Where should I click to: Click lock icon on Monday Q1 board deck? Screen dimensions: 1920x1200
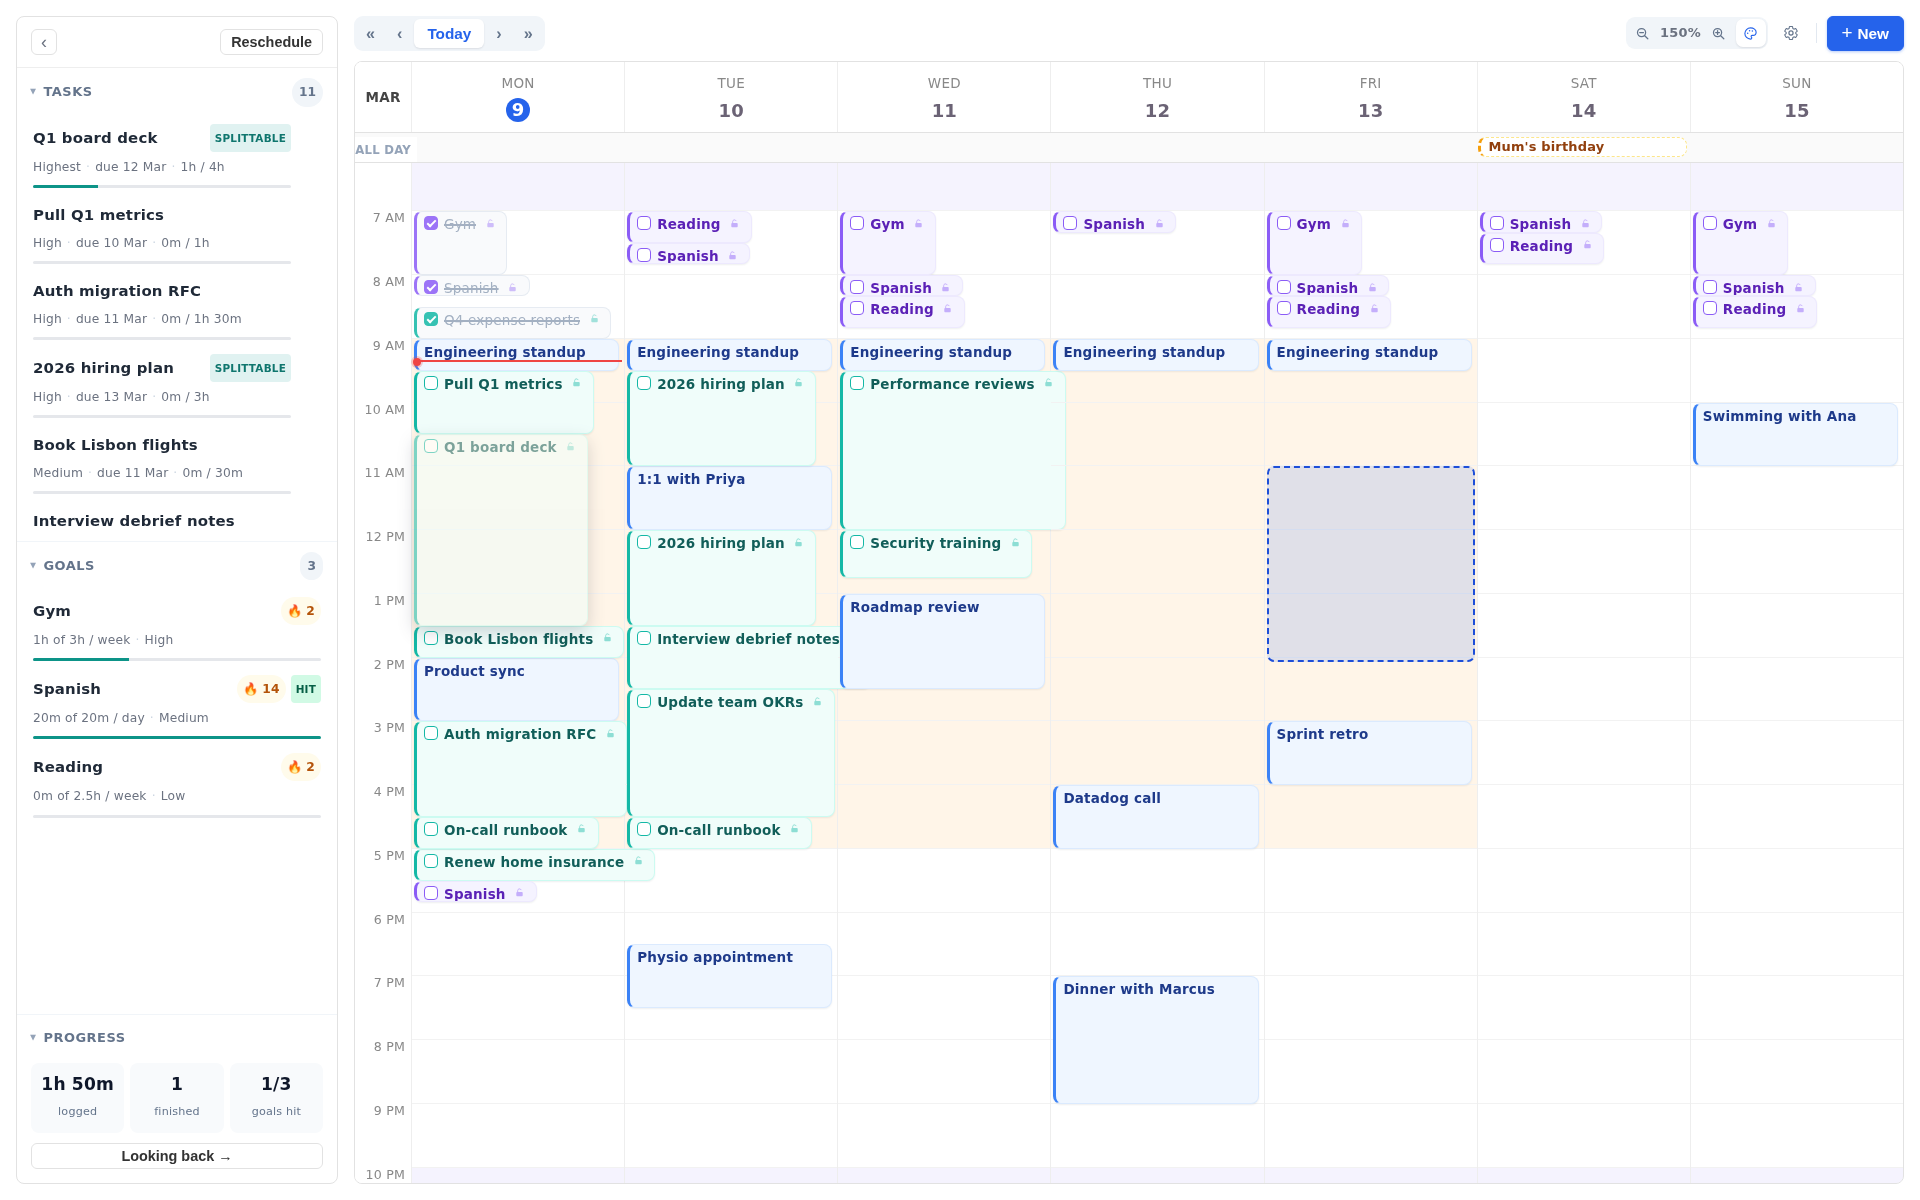570,447
